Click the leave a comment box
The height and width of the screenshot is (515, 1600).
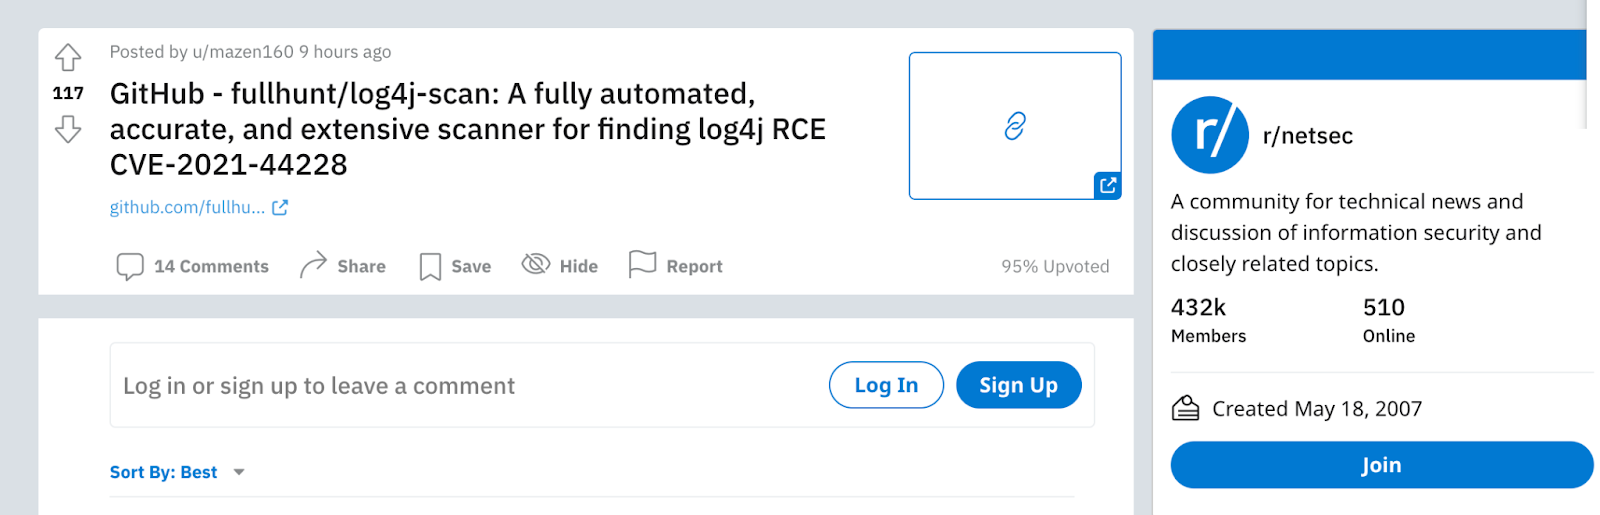(x=460, y=386)
